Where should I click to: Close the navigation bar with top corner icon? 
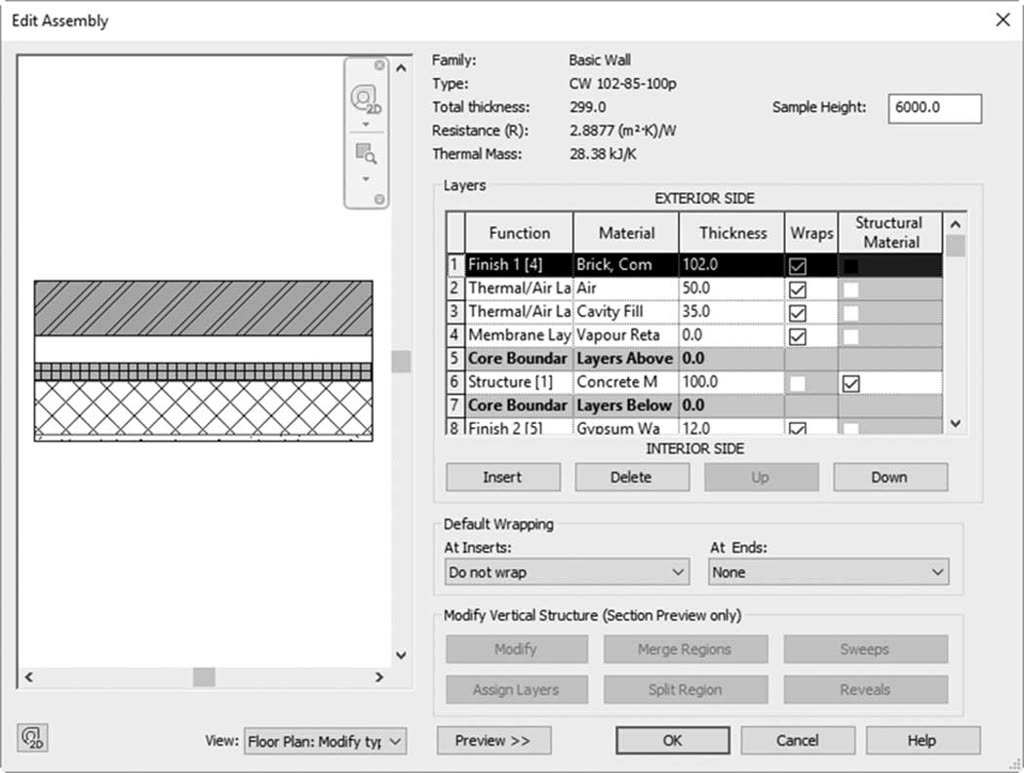379,65
